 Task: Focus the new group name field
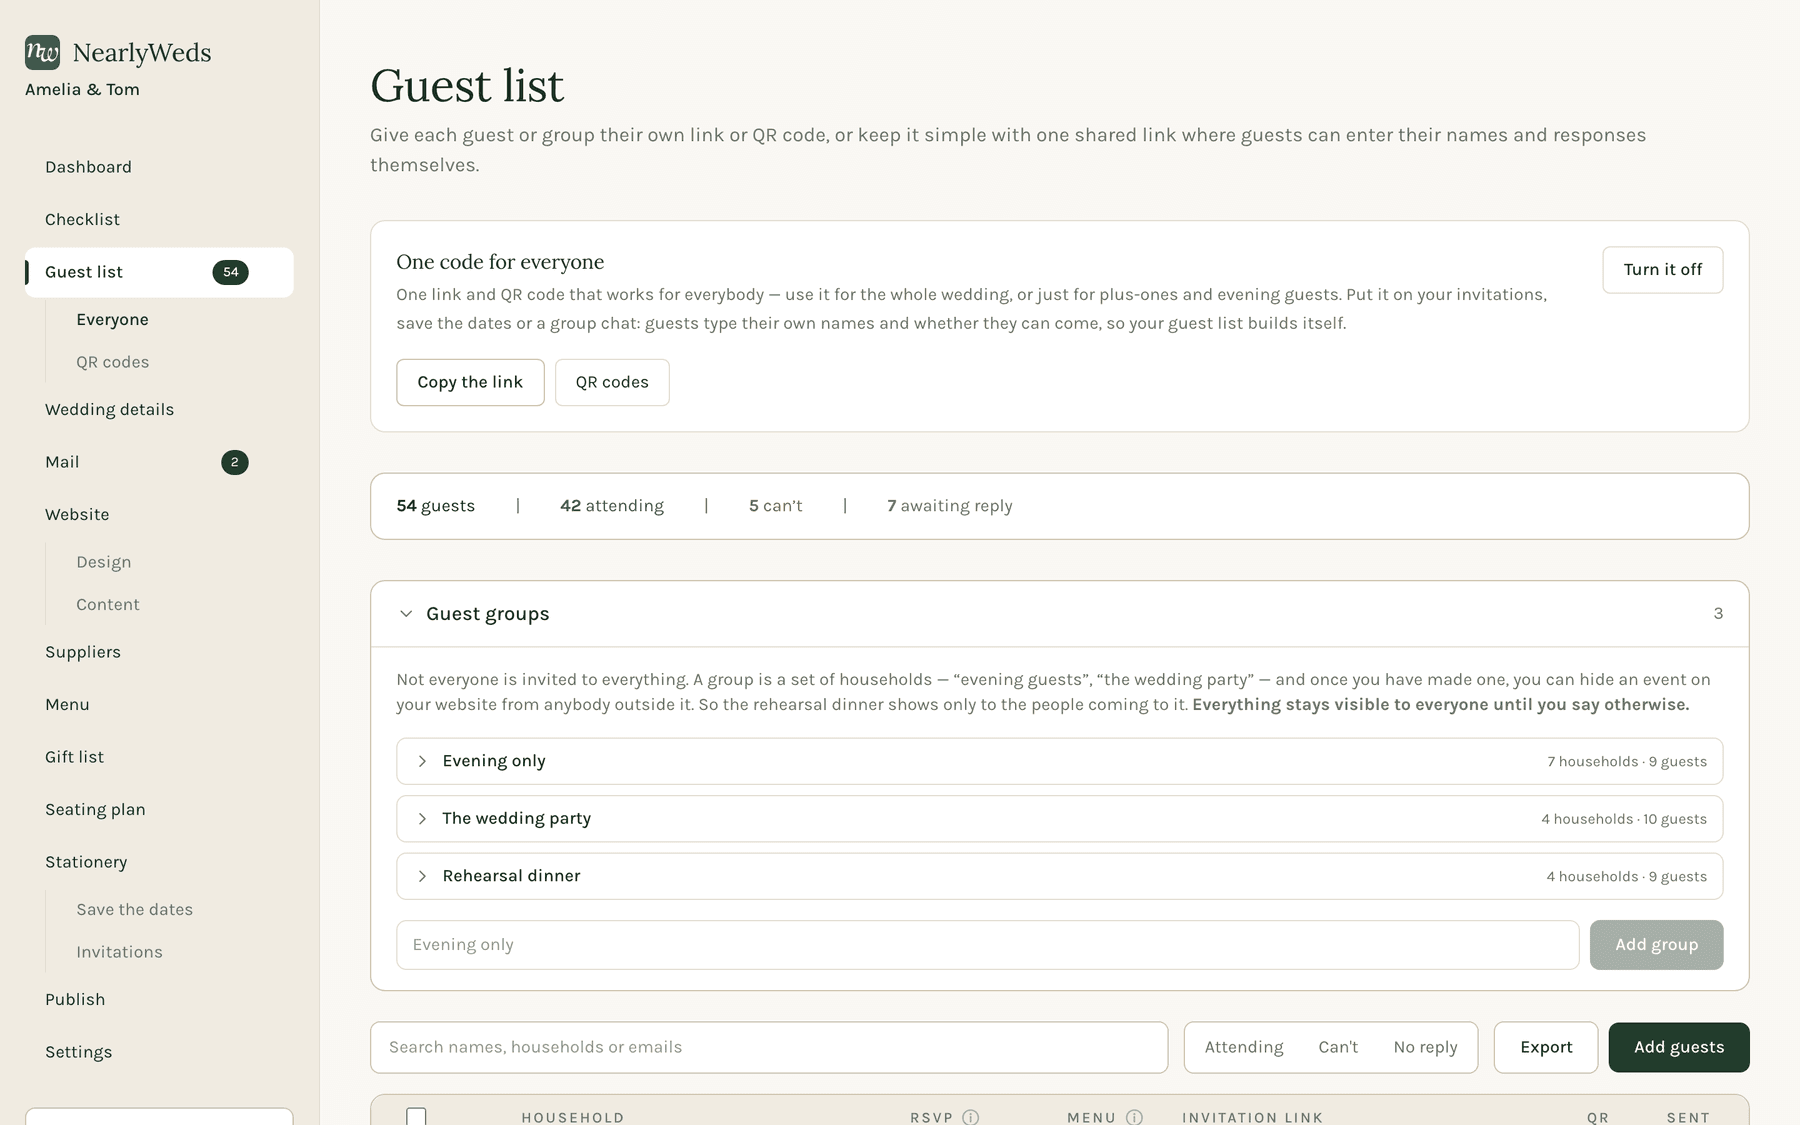987,945
